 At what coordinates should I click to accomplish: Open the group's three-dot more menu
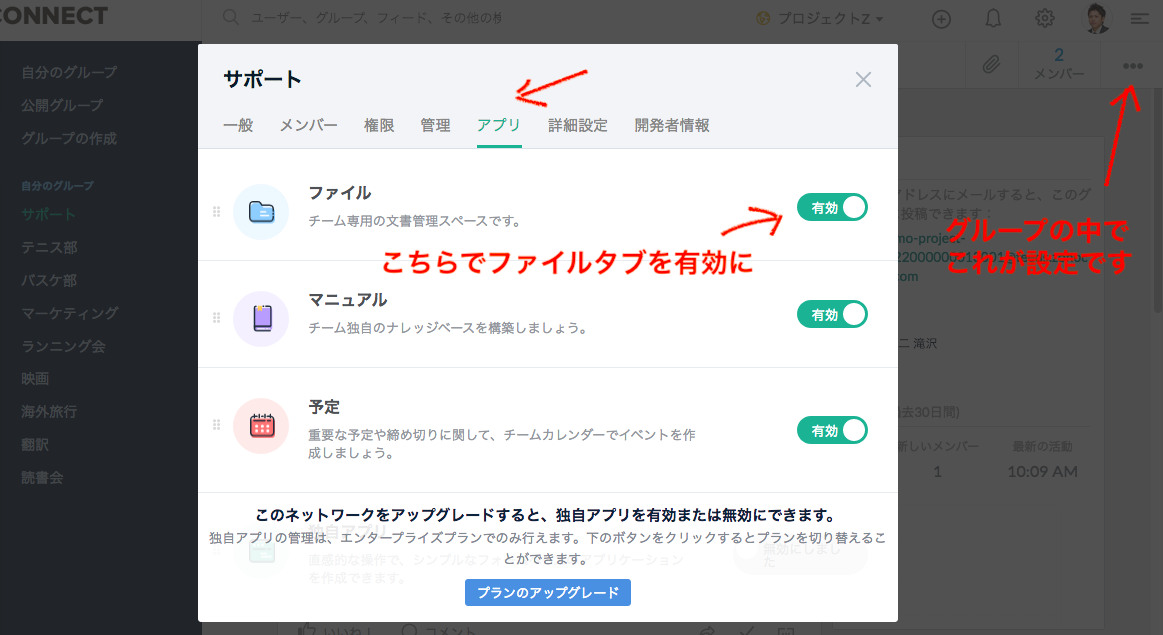point(1133,66)
